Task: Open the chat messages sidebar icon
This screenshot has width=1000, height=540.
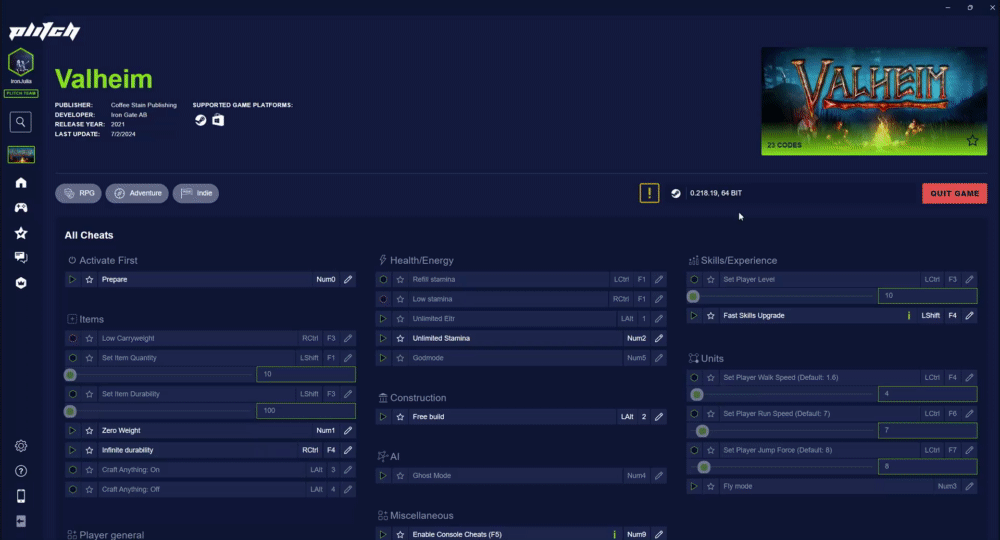Action: point(21,258)
